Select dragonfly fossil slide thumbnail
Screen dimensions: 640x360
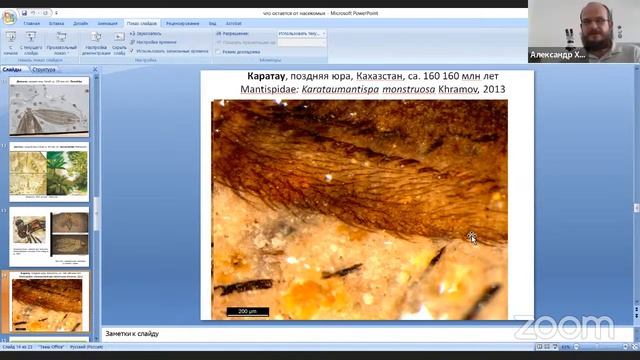pos(49,107)
